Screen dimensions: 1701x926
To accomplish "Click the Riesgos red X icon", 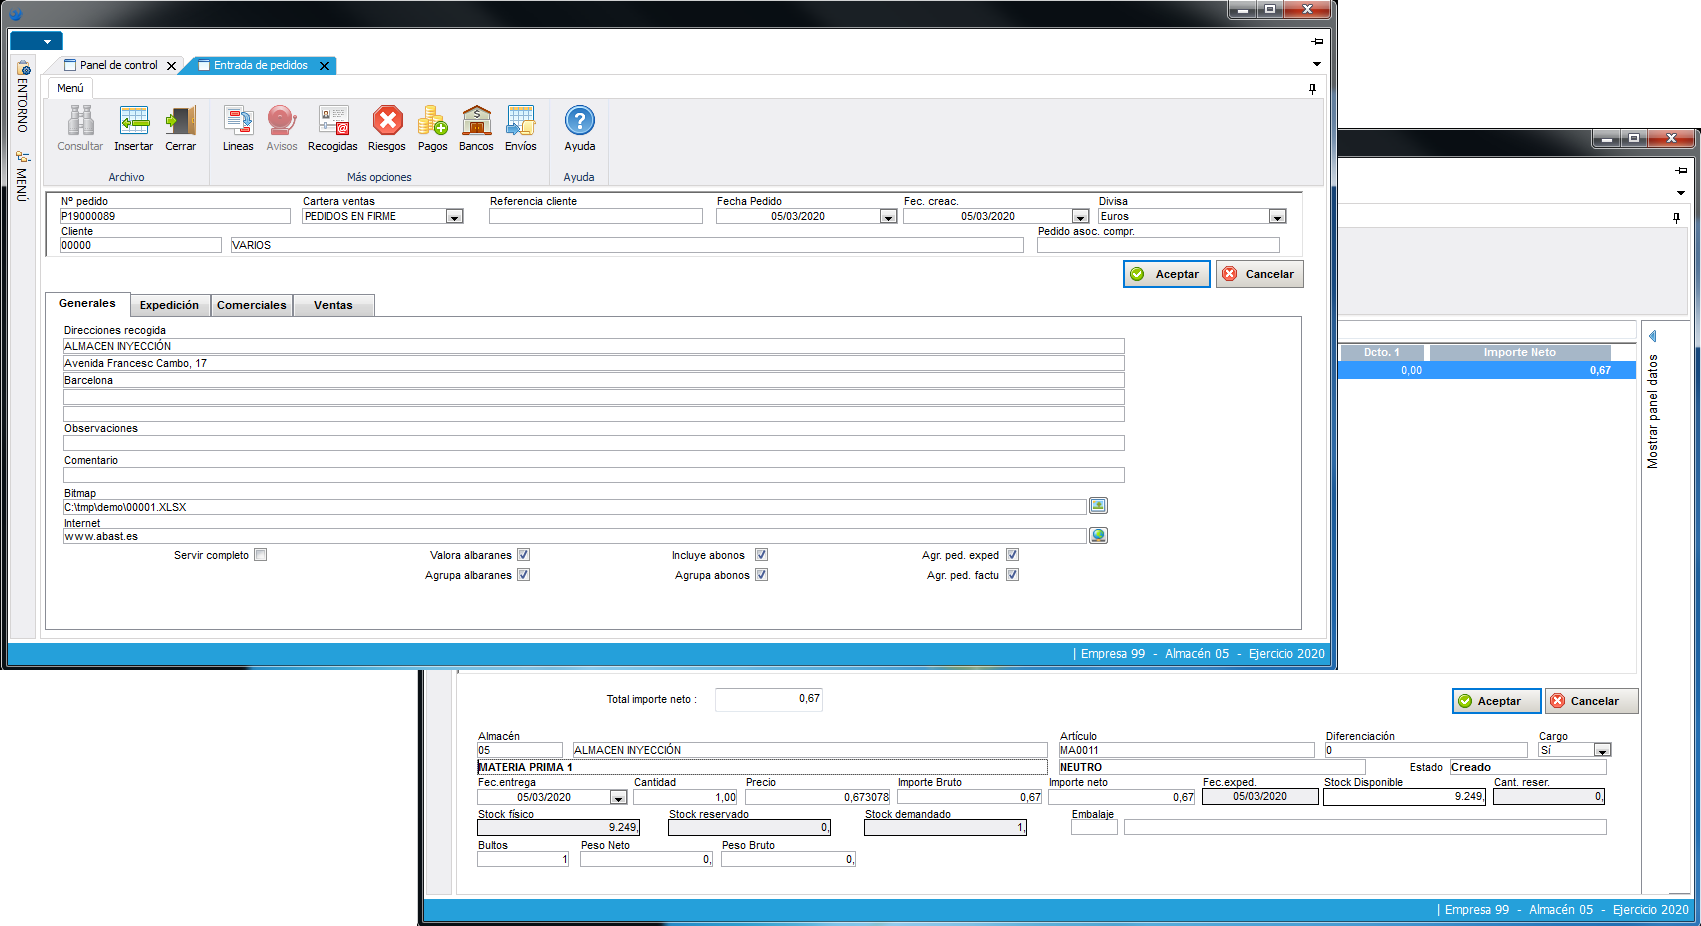I will 387,122.
